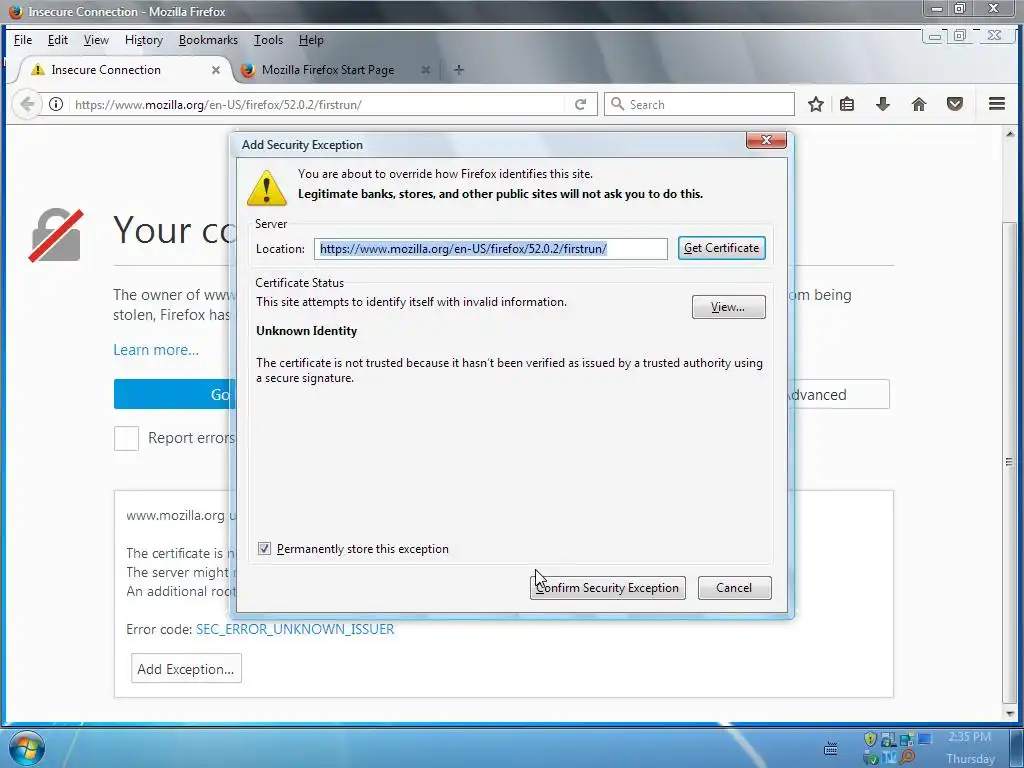
Task: Open the Pocket icon in toolbar
Action: [955, 104]
